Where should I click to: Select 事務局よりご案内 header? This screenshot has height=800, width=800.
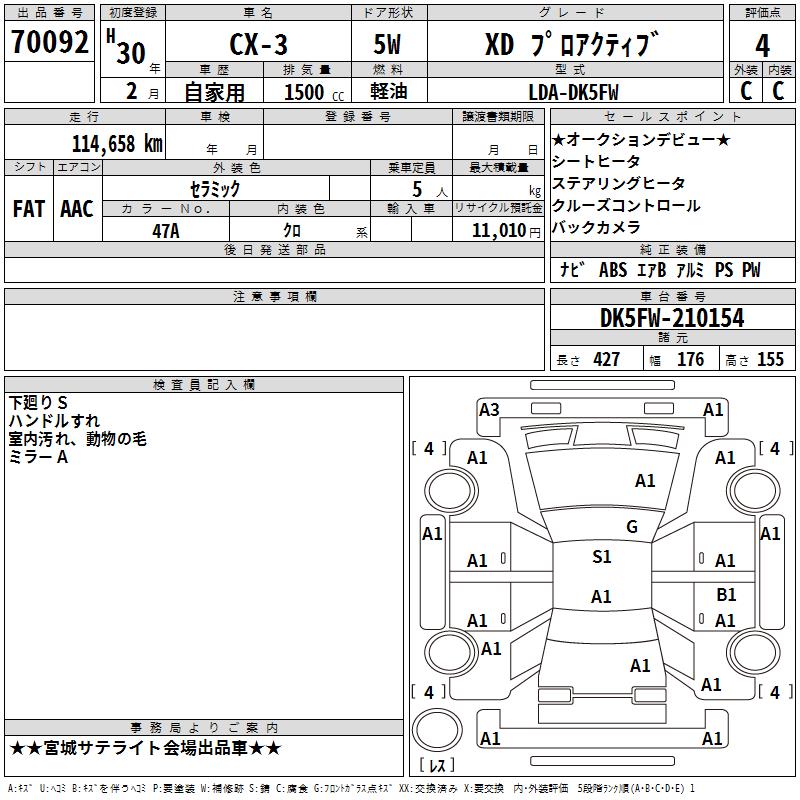[204, 728]
